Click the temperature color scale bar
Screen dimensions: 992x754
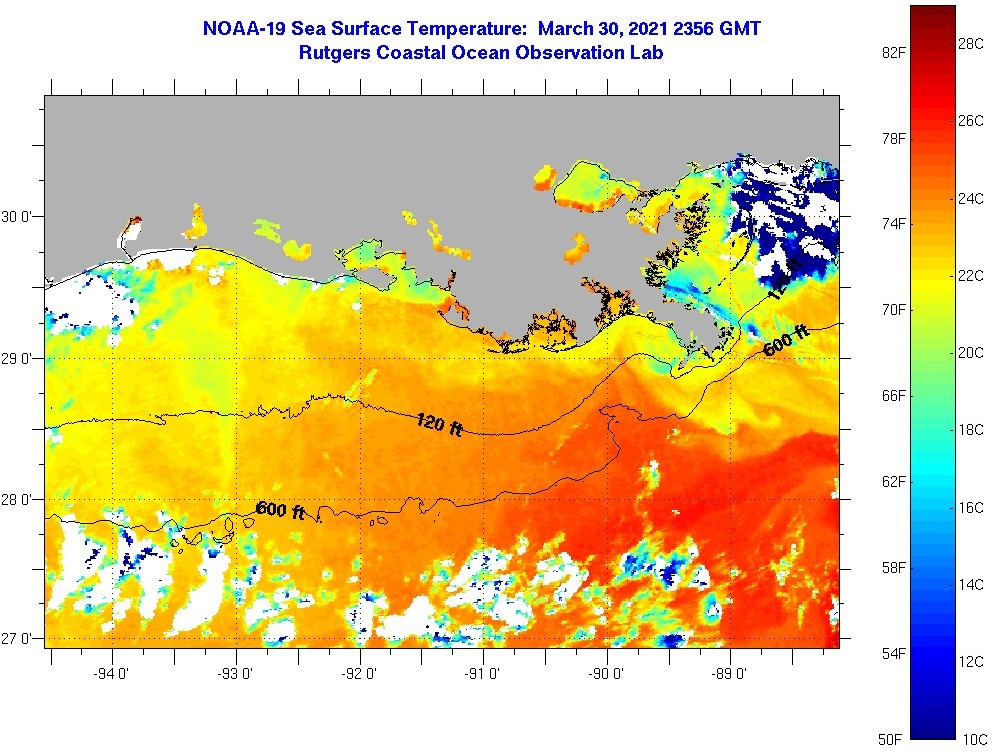click(933, 372)
